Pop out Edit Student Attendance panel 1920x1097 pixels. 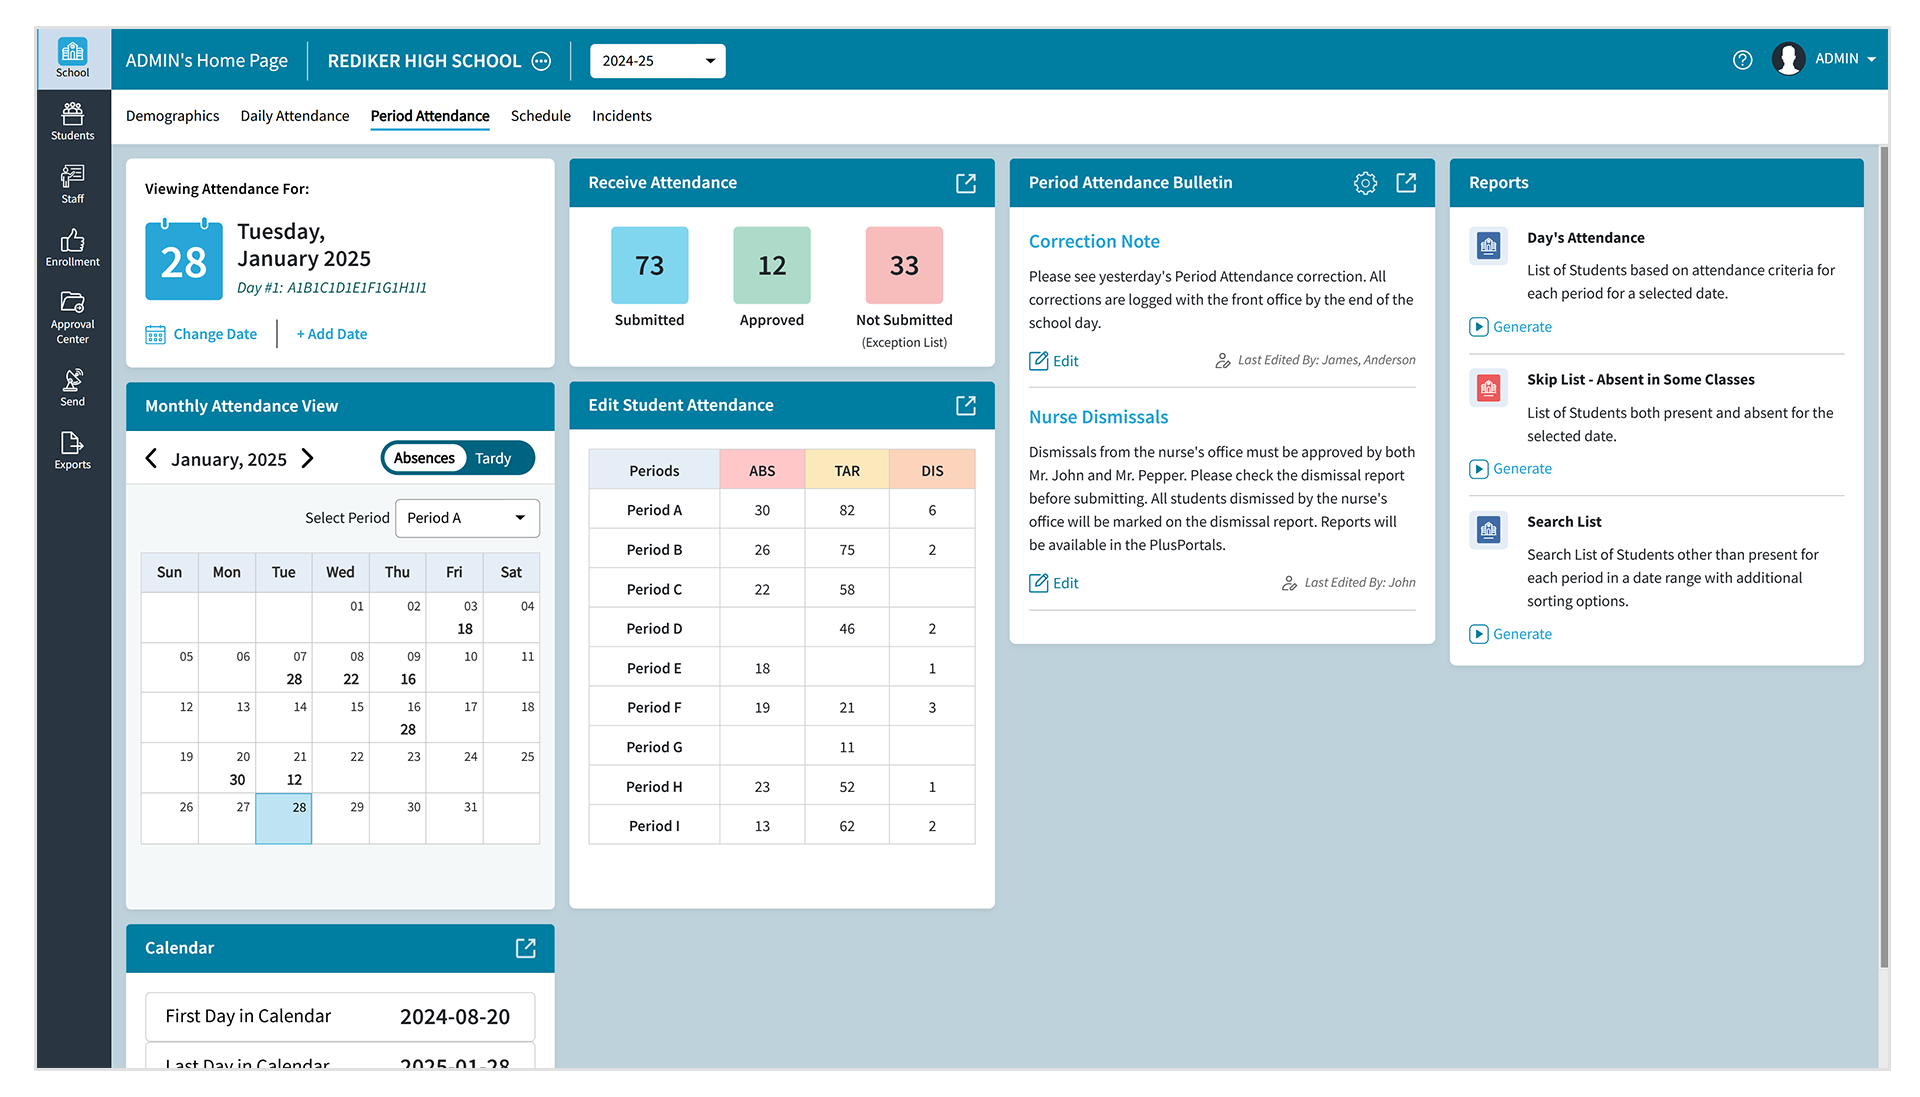click(x=965, y=405)
